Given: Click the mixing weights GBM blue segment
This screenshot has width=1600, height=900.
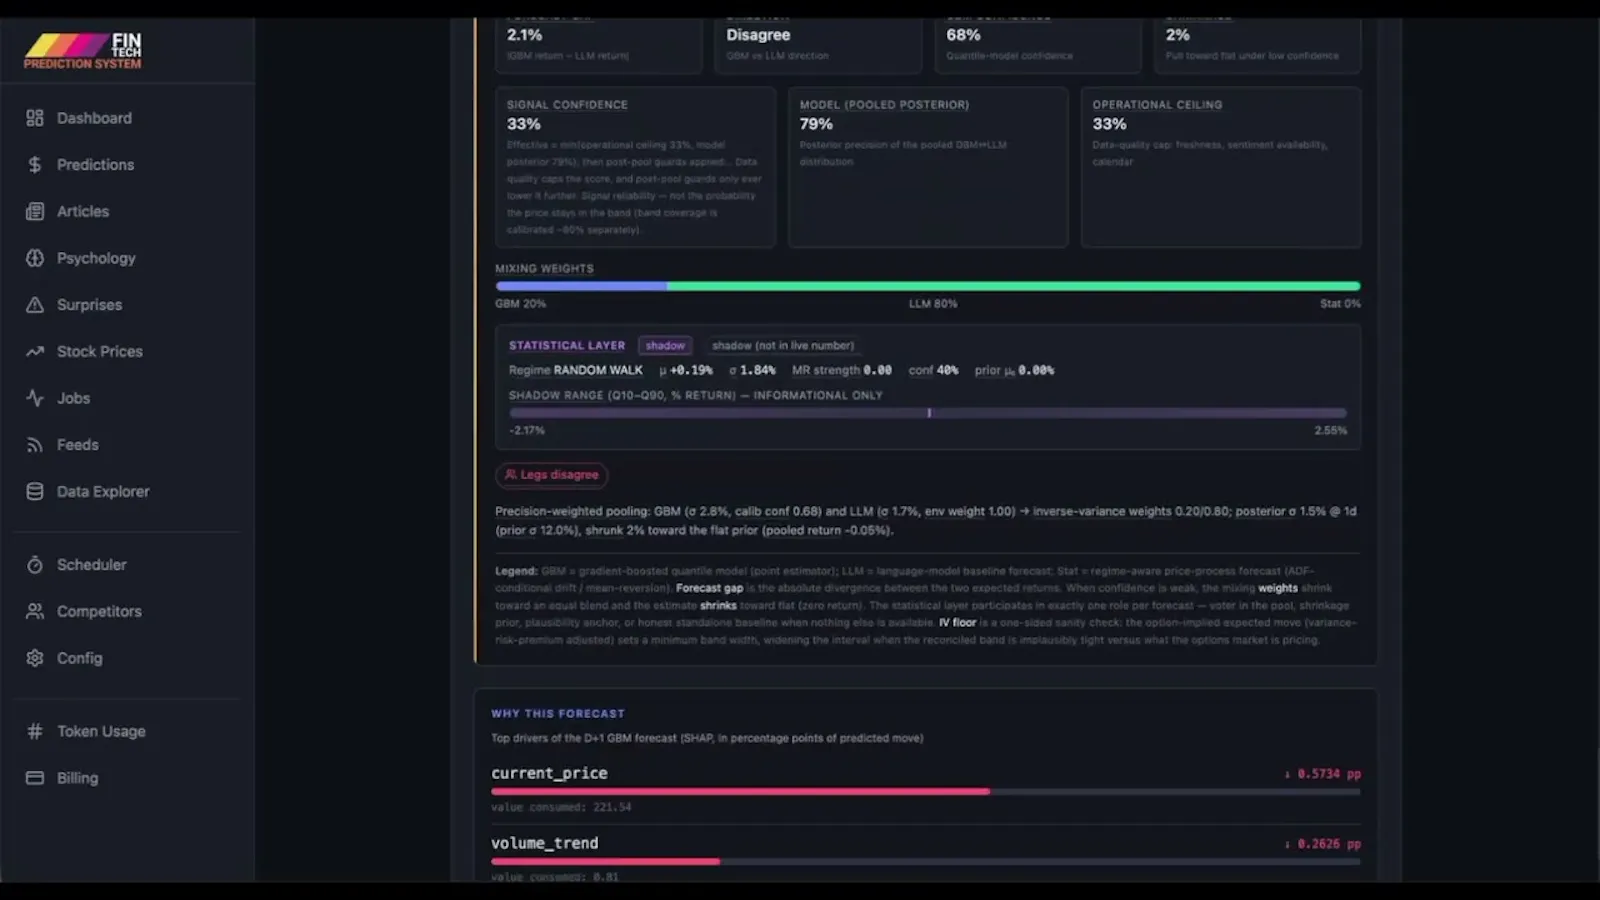Looking at the screenshot, I should point(581,286).
